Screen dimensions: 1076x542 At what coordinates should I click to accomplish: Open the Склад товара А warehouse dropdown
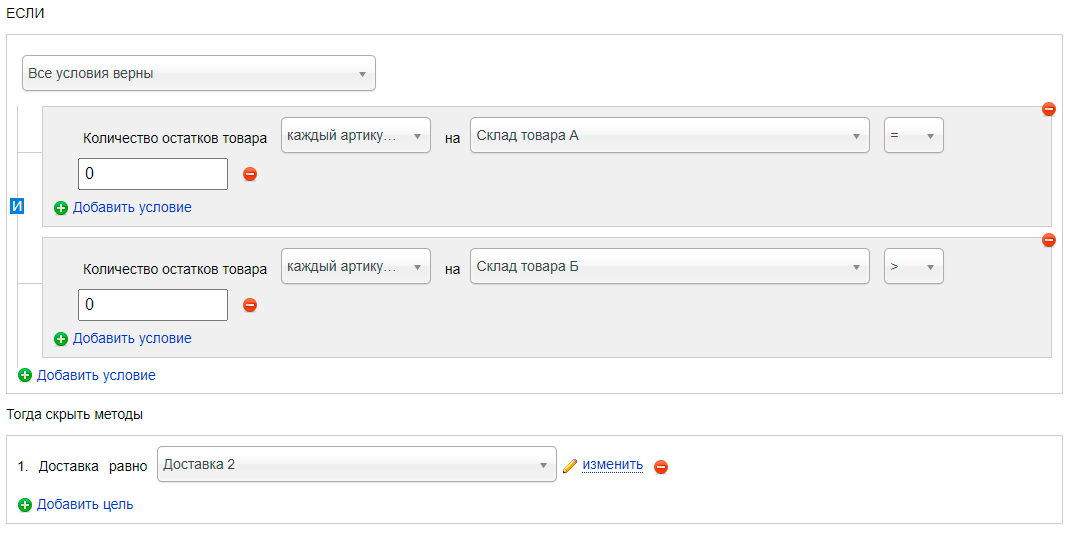(670, 135)
